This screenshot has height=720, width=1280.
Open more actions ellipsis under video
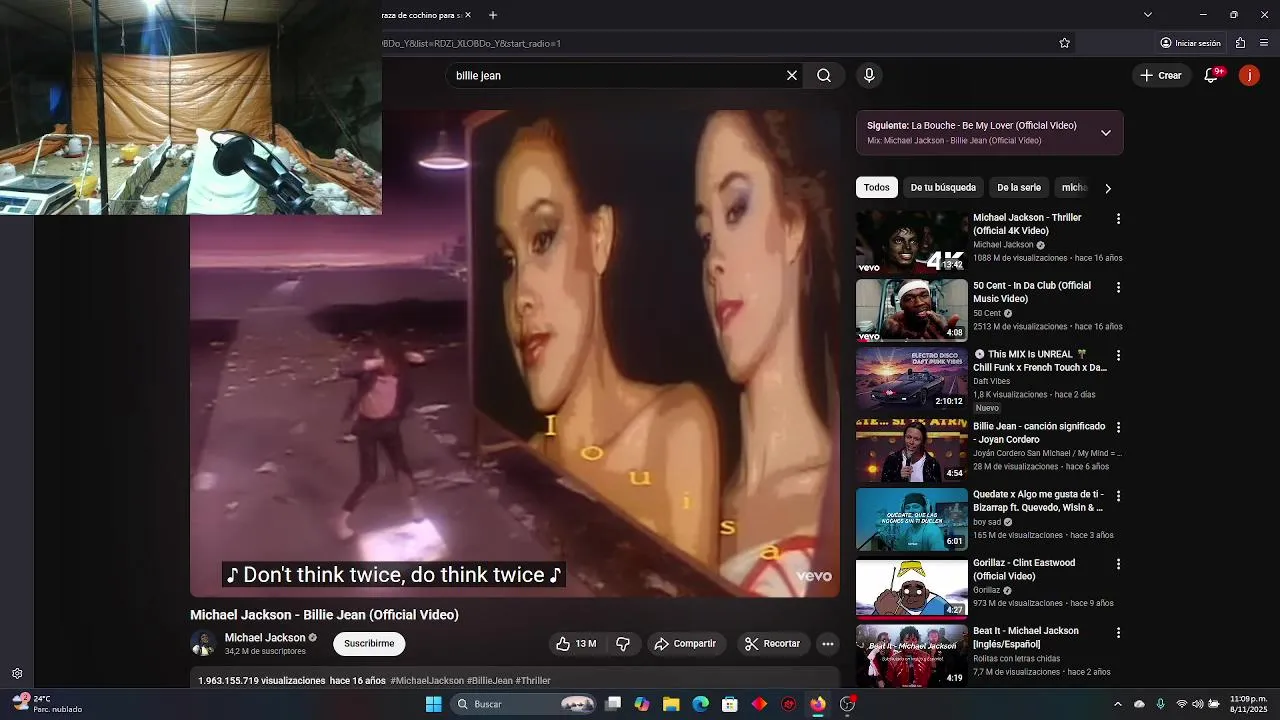pyautogui.click(x=827, y=644)
